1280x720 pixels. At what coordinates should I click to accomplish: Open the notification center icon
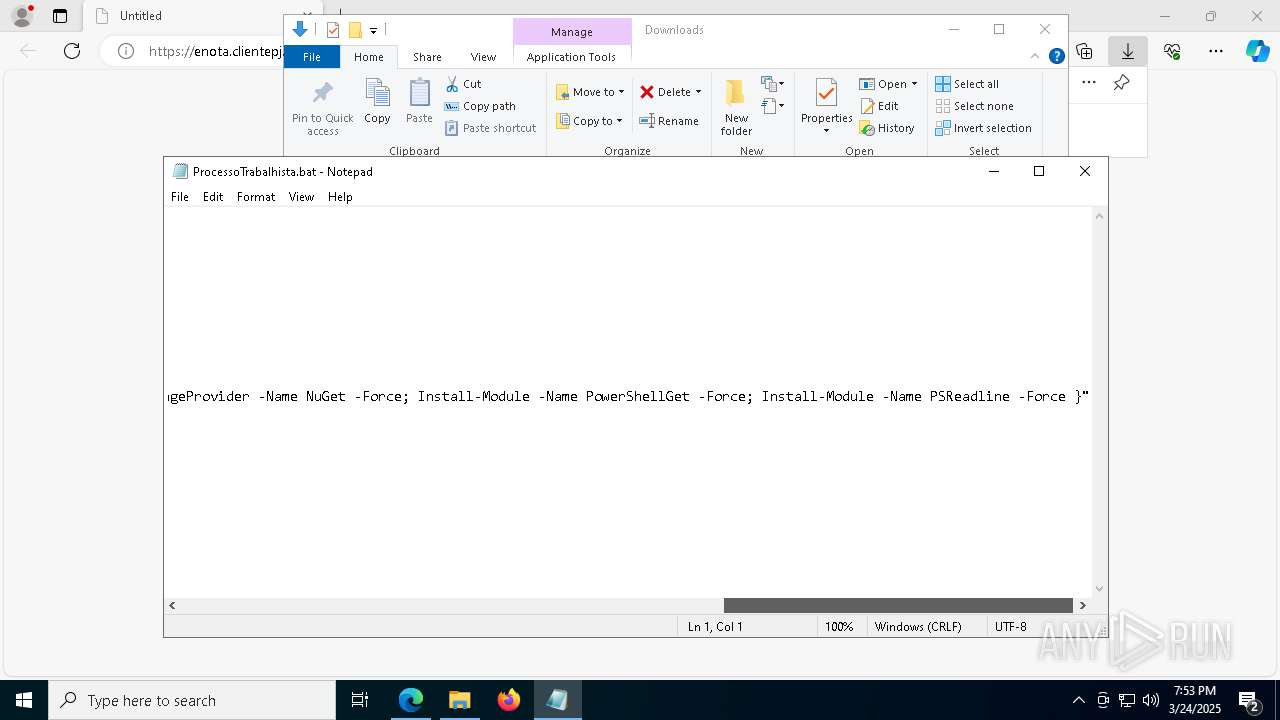(x=1249, y=700)
